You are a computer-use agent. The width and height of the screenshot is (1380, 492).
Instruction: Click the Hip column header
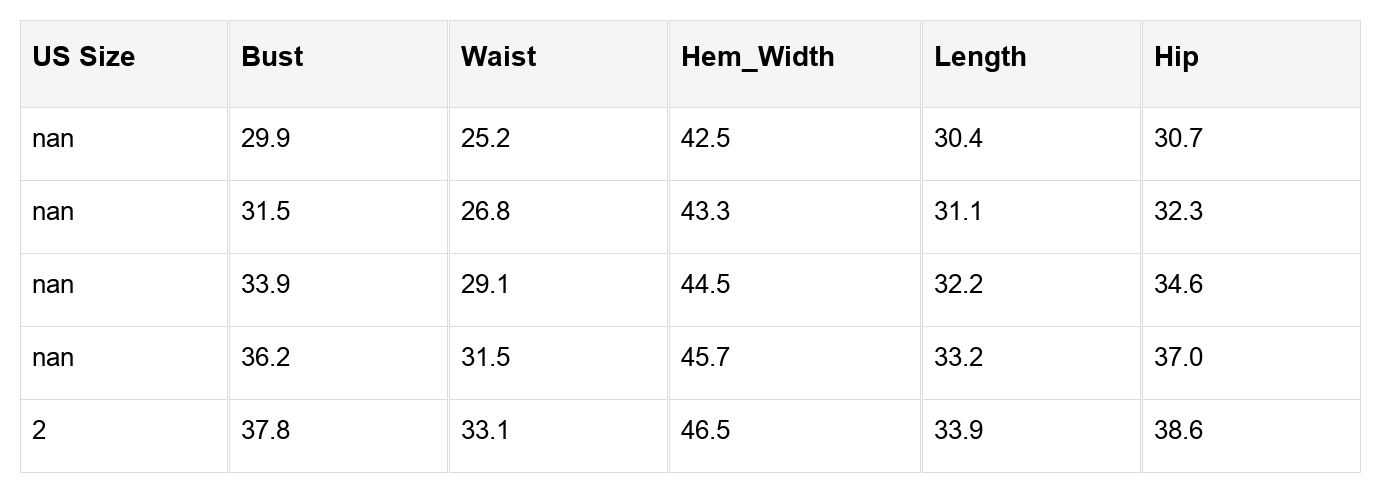tap(1176, 57)
